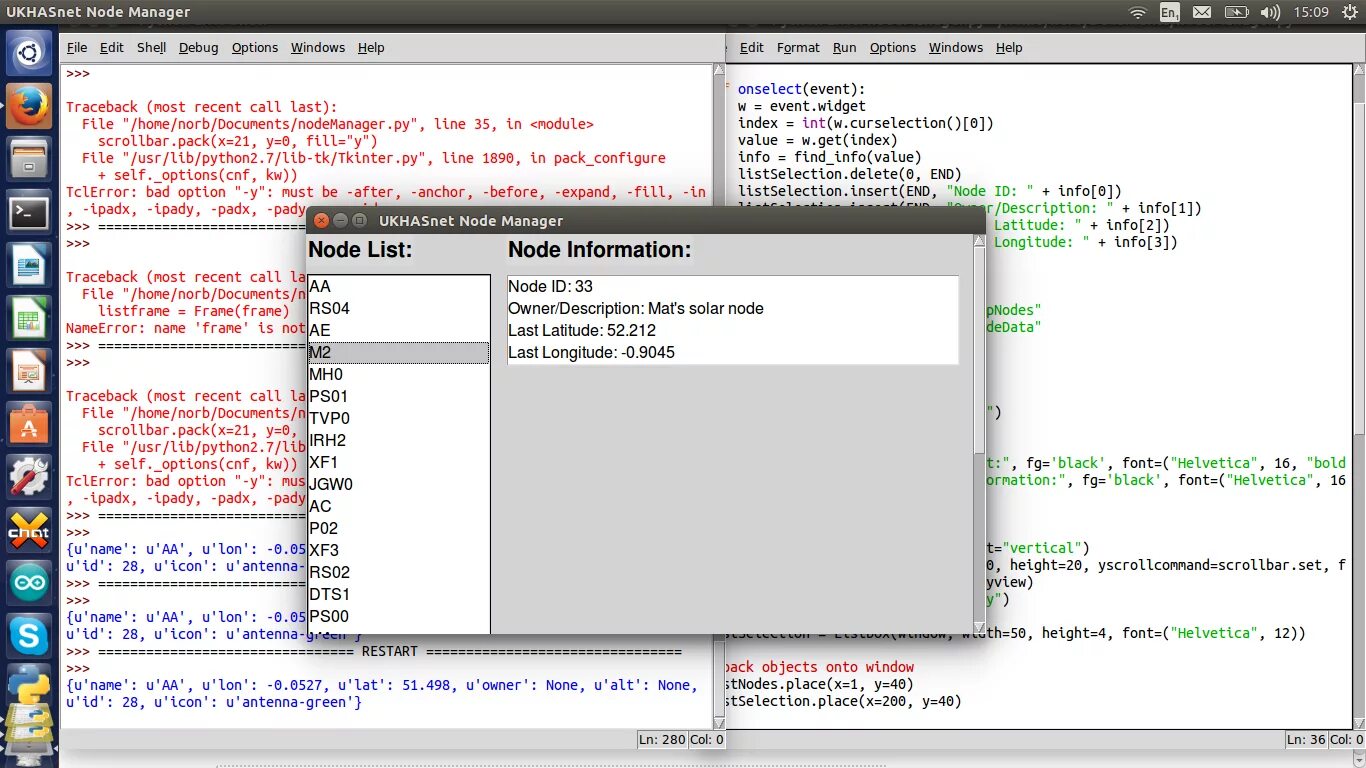Click the 'Node ID: 33' information row
The height and width of the screenshot is (768, 1366).
[x=733, y=286]
